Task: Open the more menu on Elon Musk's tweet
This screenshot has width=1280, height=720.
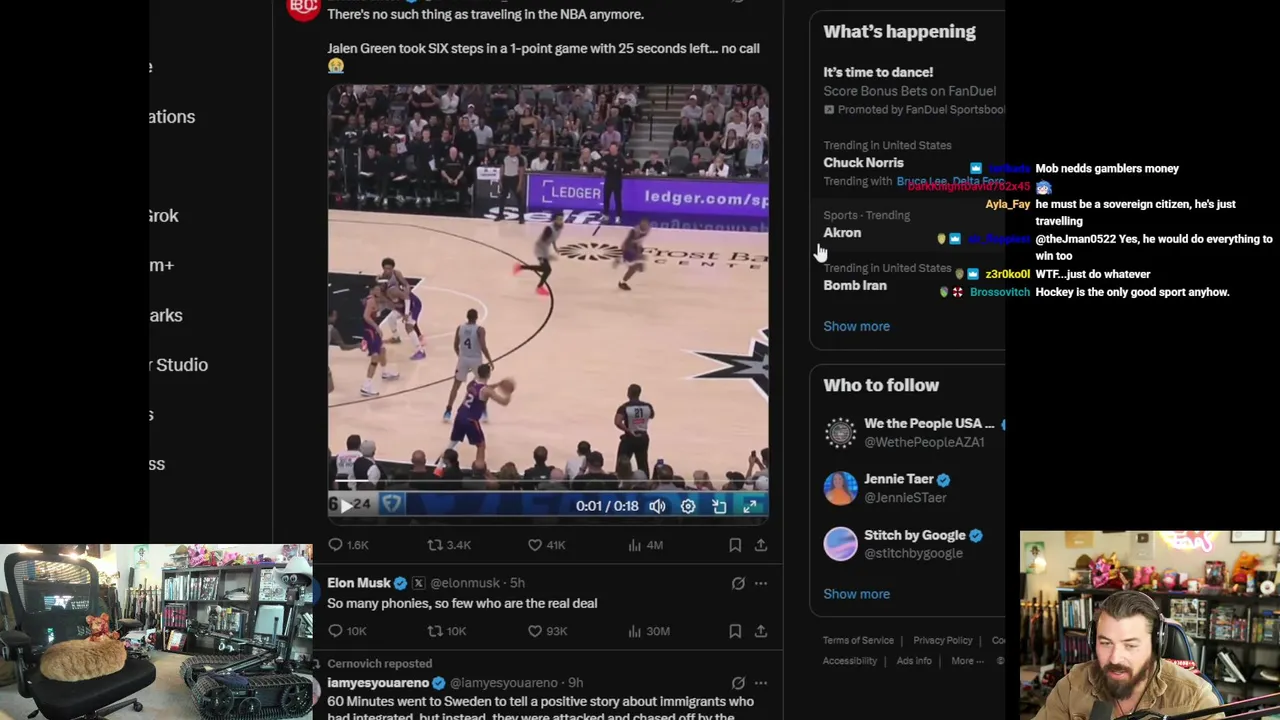Action: [761, 583]
